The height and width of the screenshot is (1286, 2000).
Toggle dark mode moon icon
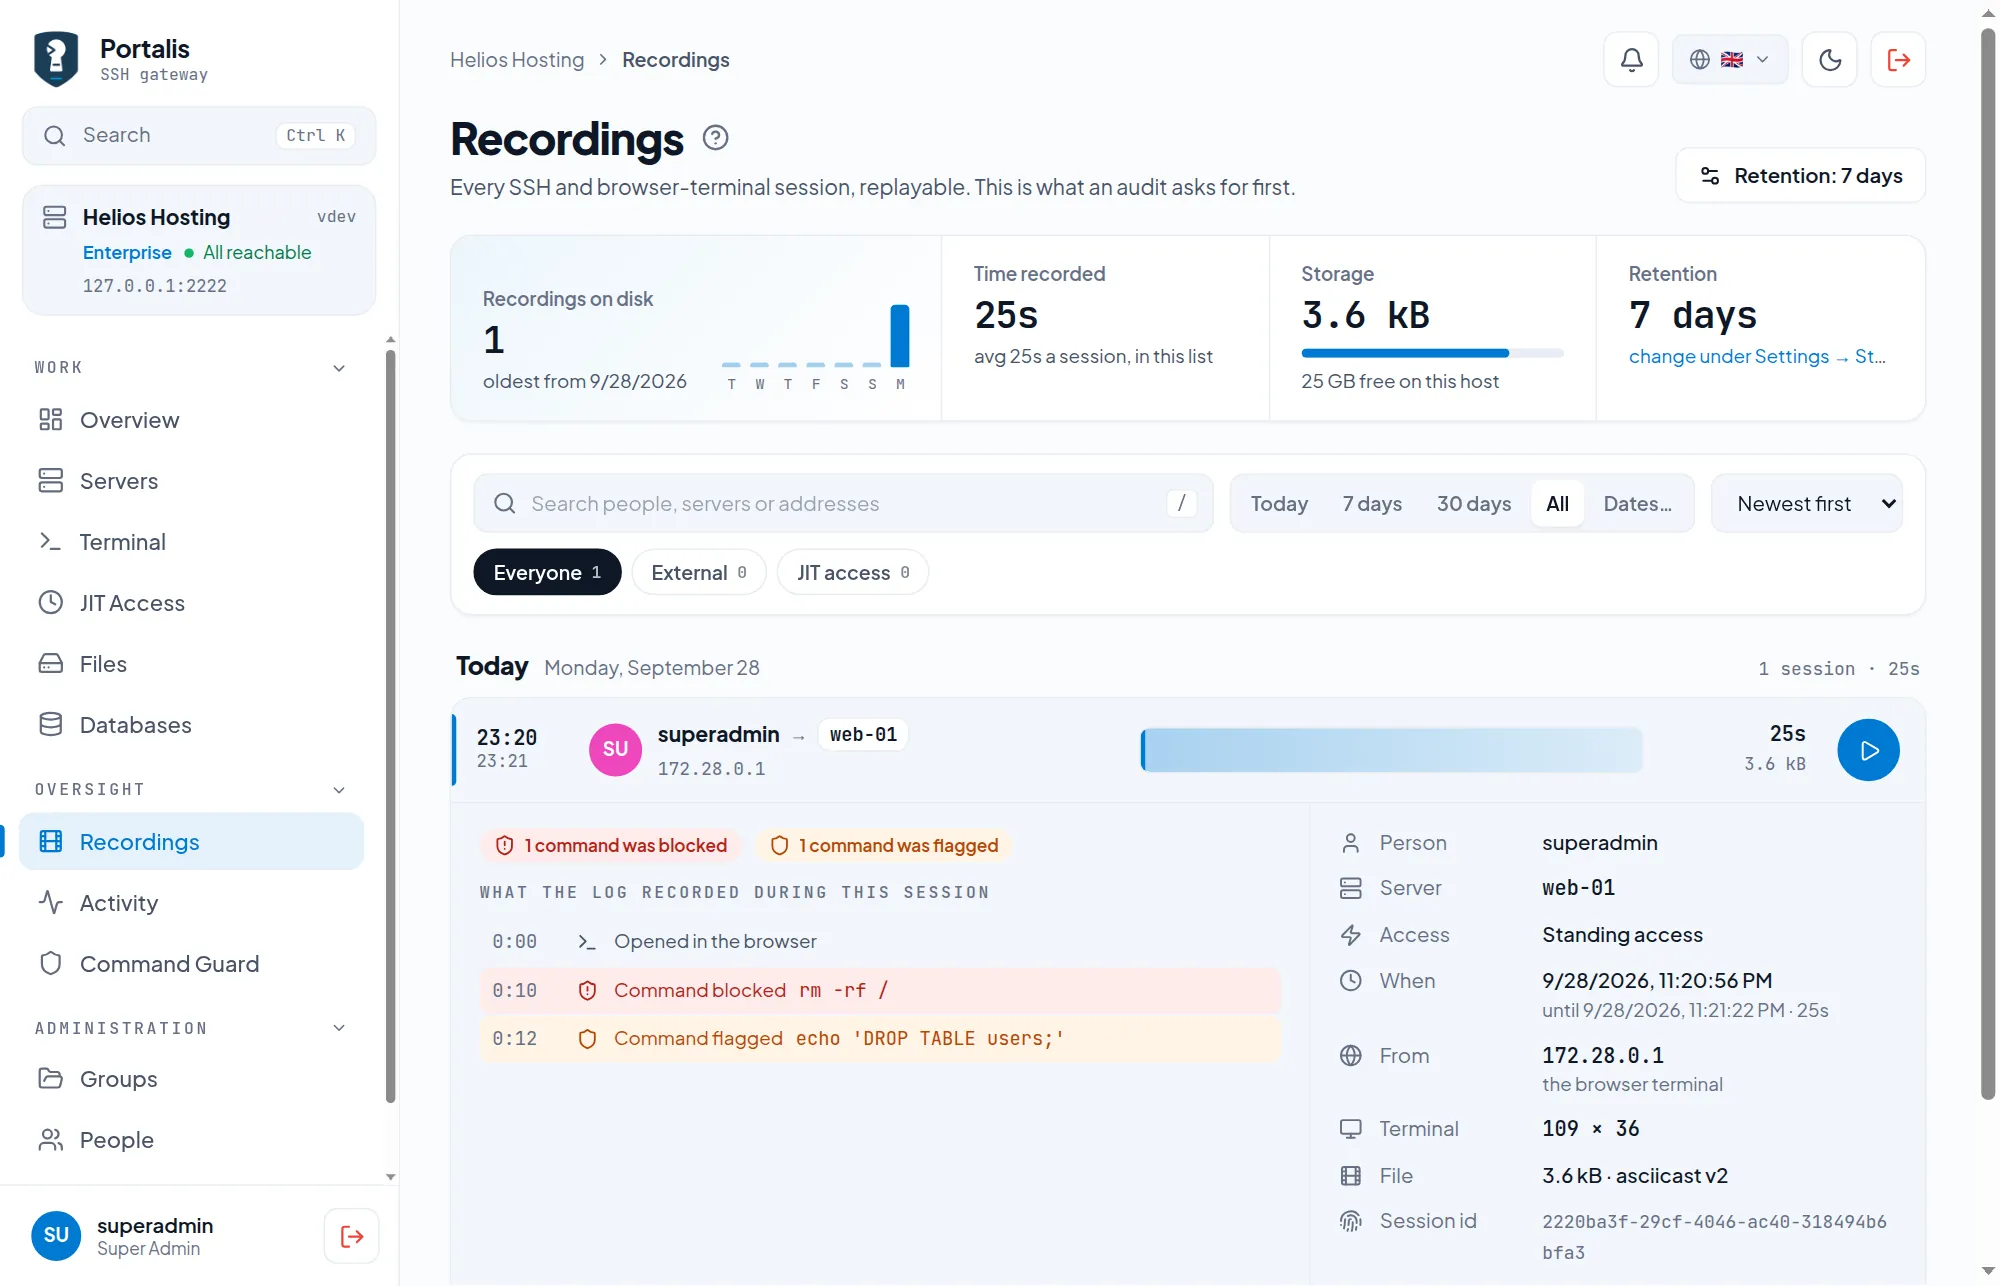point(1829,60)
